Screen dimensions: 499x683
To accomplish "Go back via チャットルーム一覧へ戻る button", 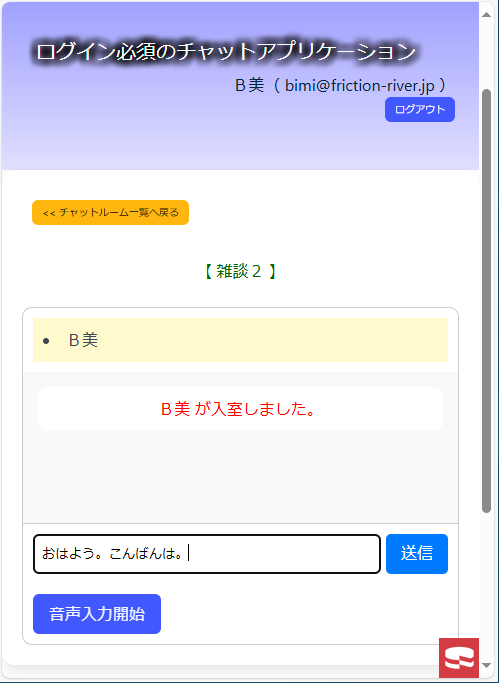I will coord(111,213).
